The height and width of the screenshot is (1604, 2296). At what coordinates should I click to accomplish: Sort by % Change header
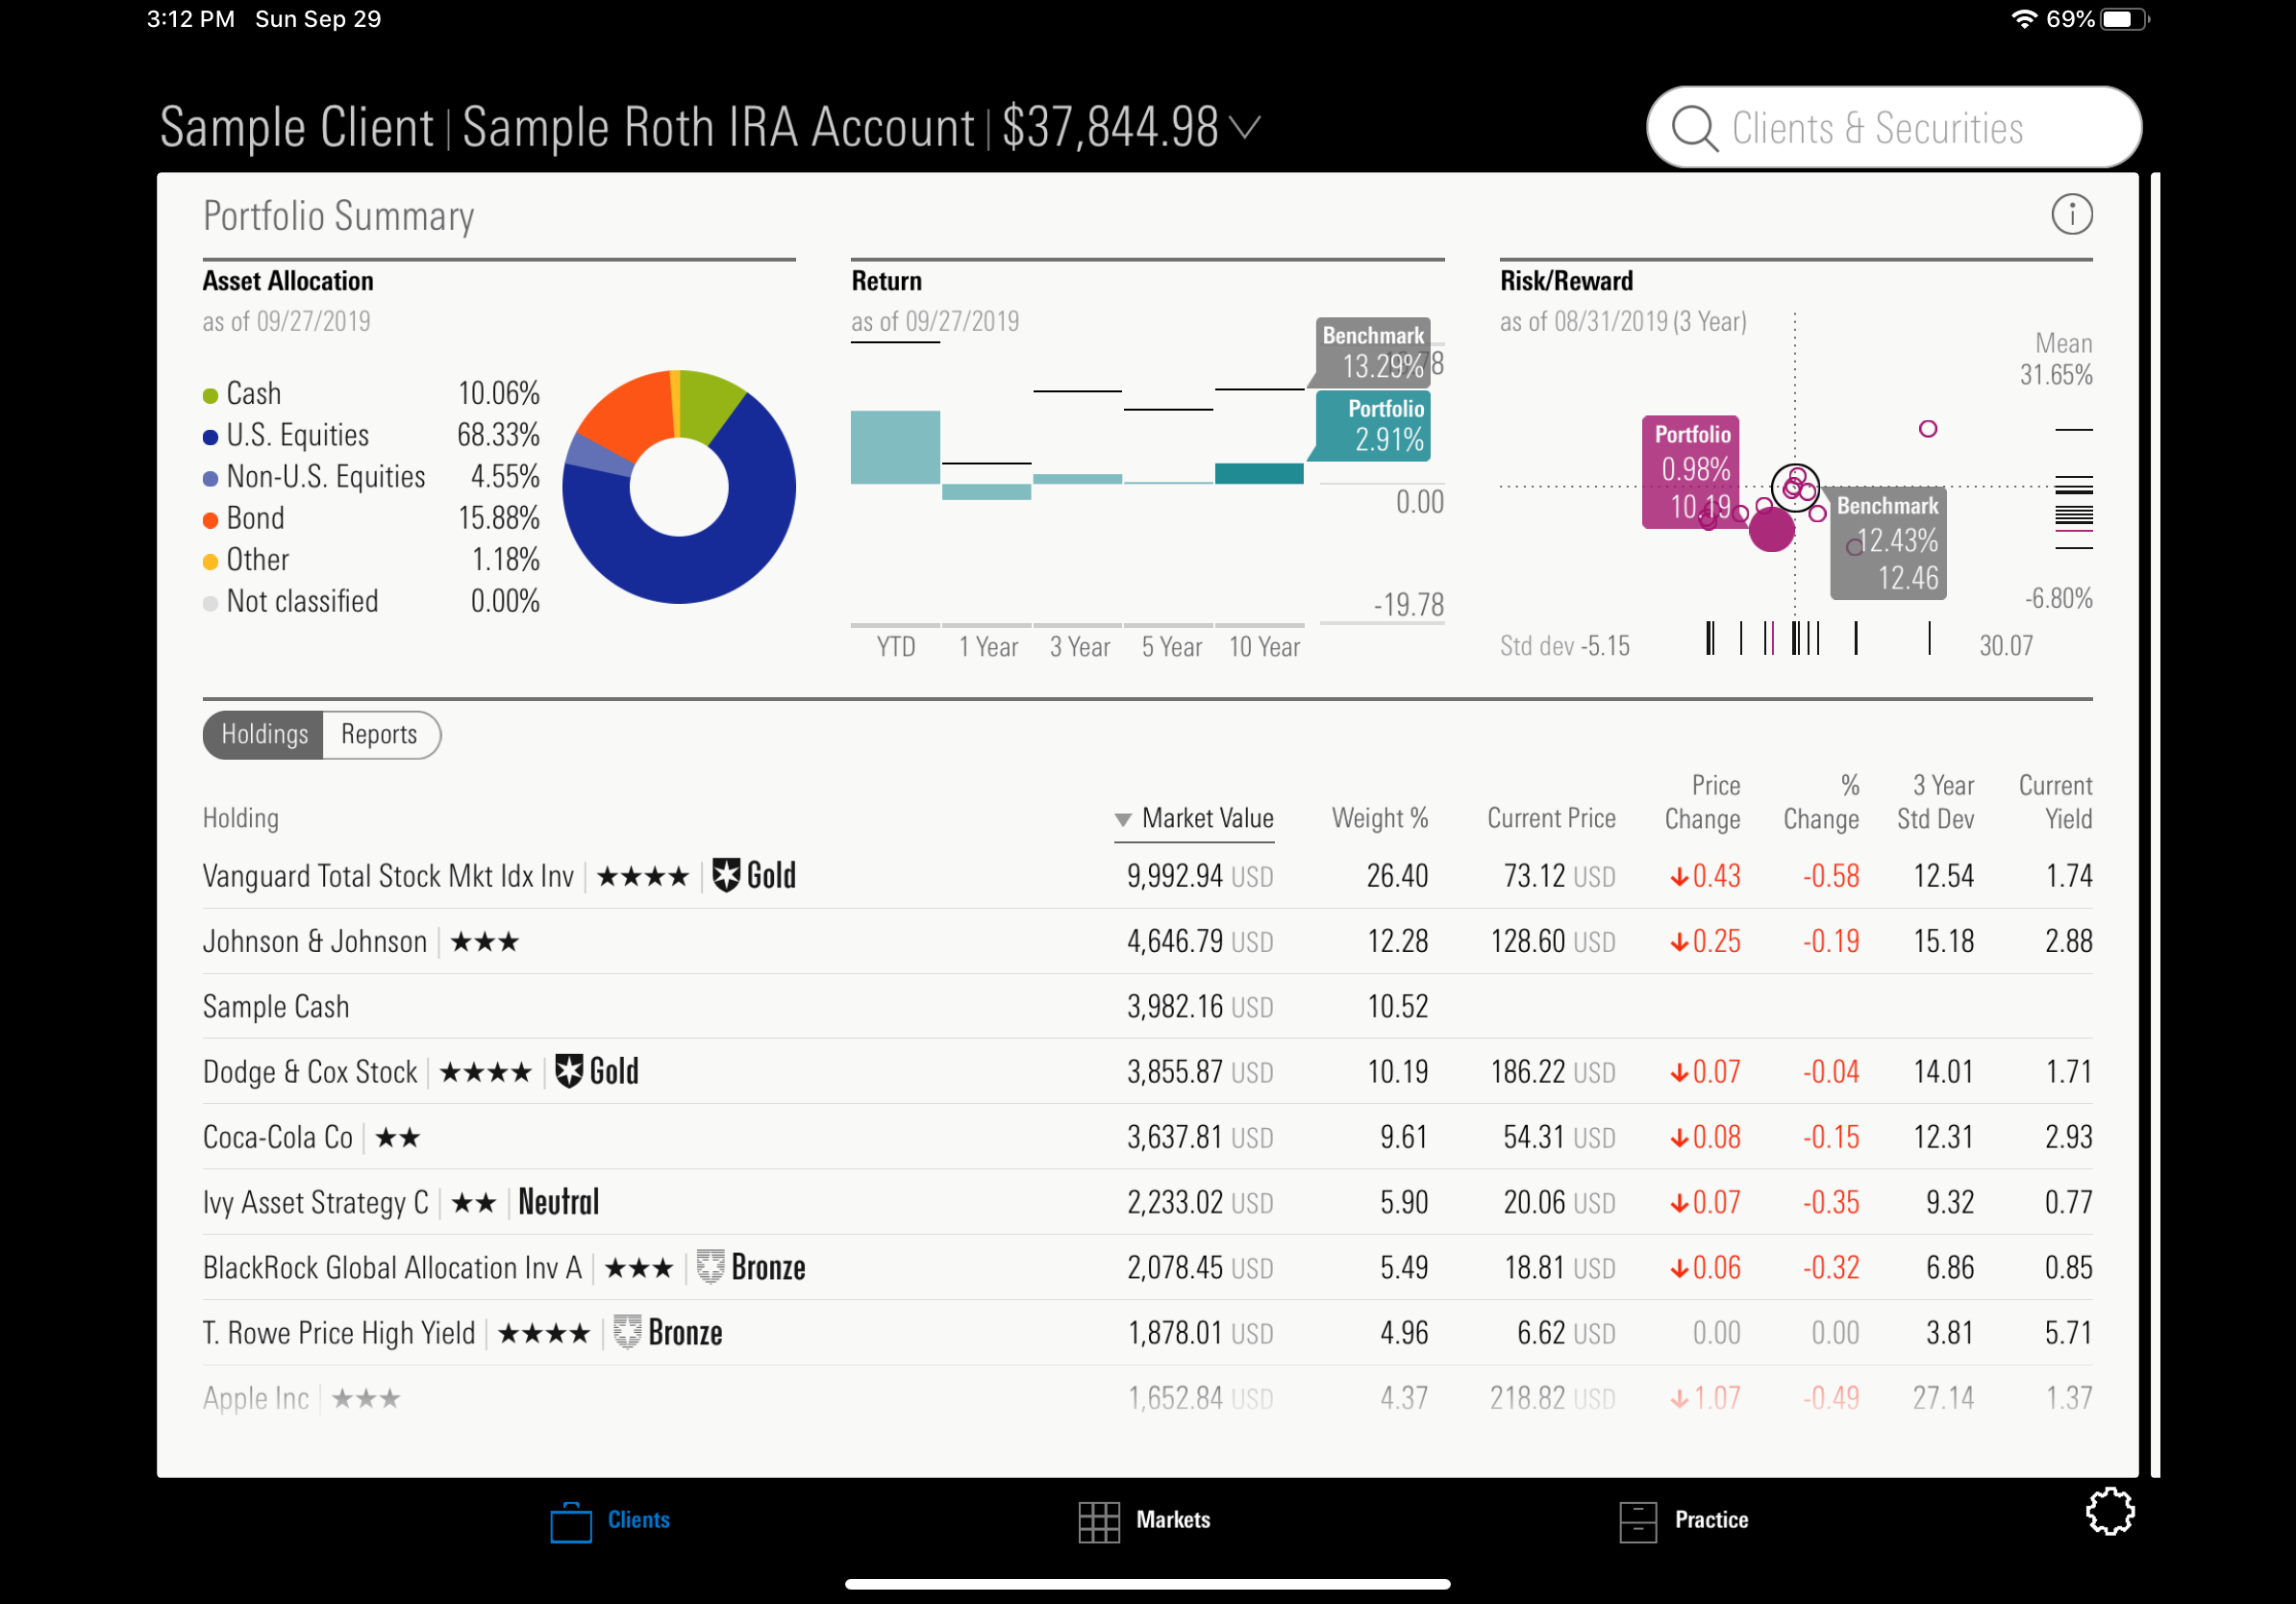1821,803
